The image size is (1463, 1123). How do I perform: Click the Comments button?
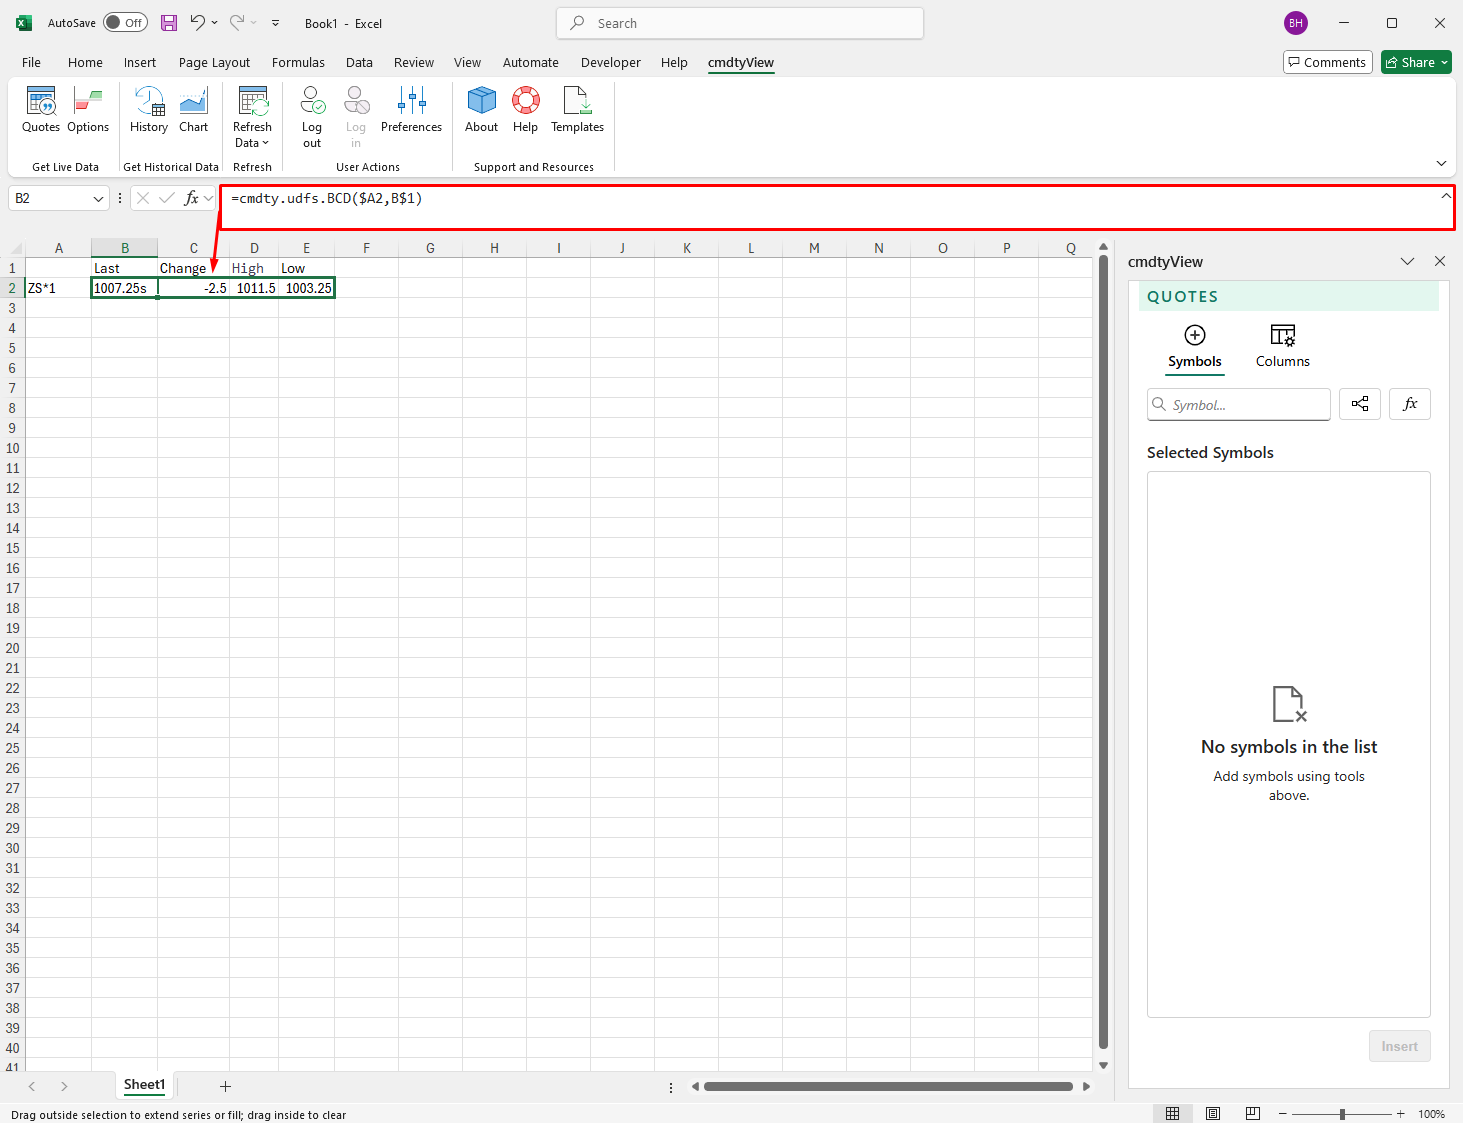[1327, 62]
